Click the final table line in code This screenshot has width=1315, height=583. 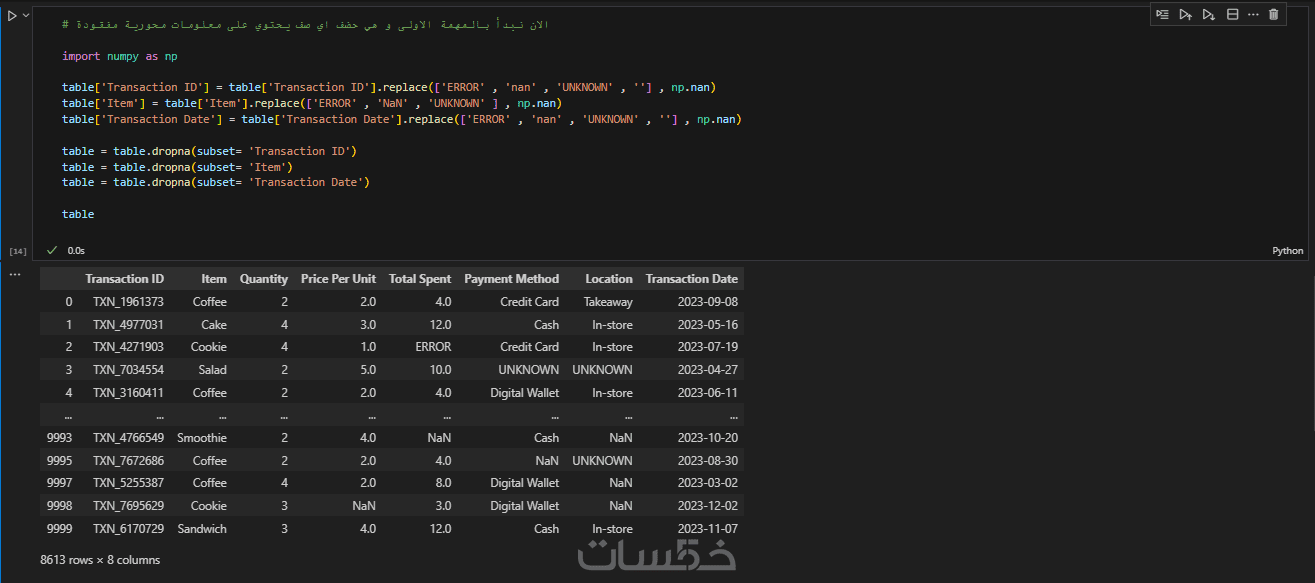[x=78, y=214]
